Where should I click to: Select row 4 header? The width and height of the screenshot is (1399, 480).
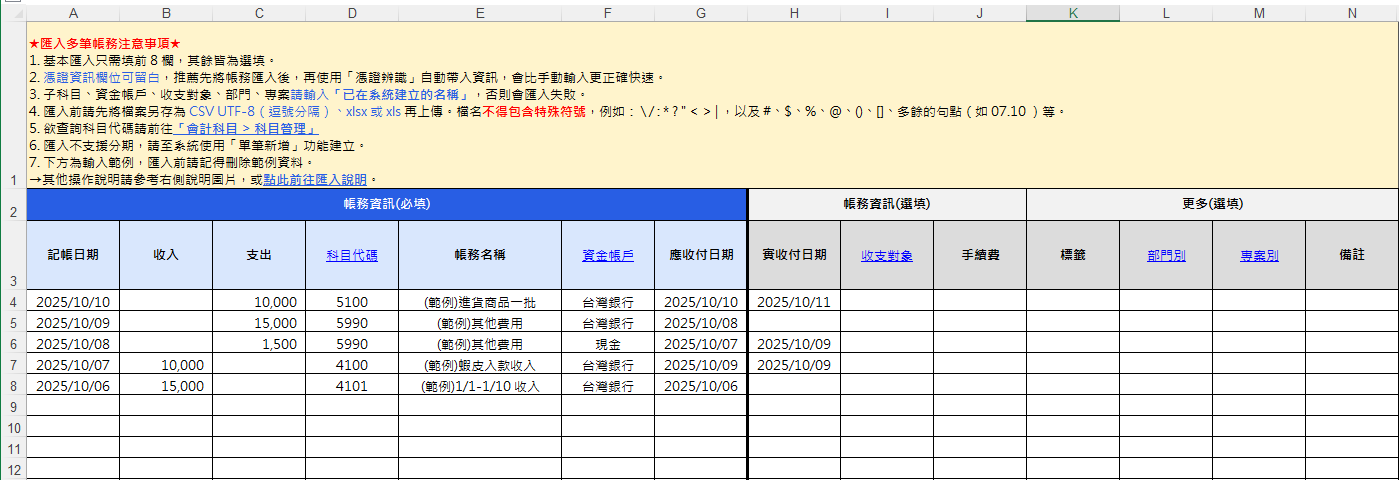point(13,302)
